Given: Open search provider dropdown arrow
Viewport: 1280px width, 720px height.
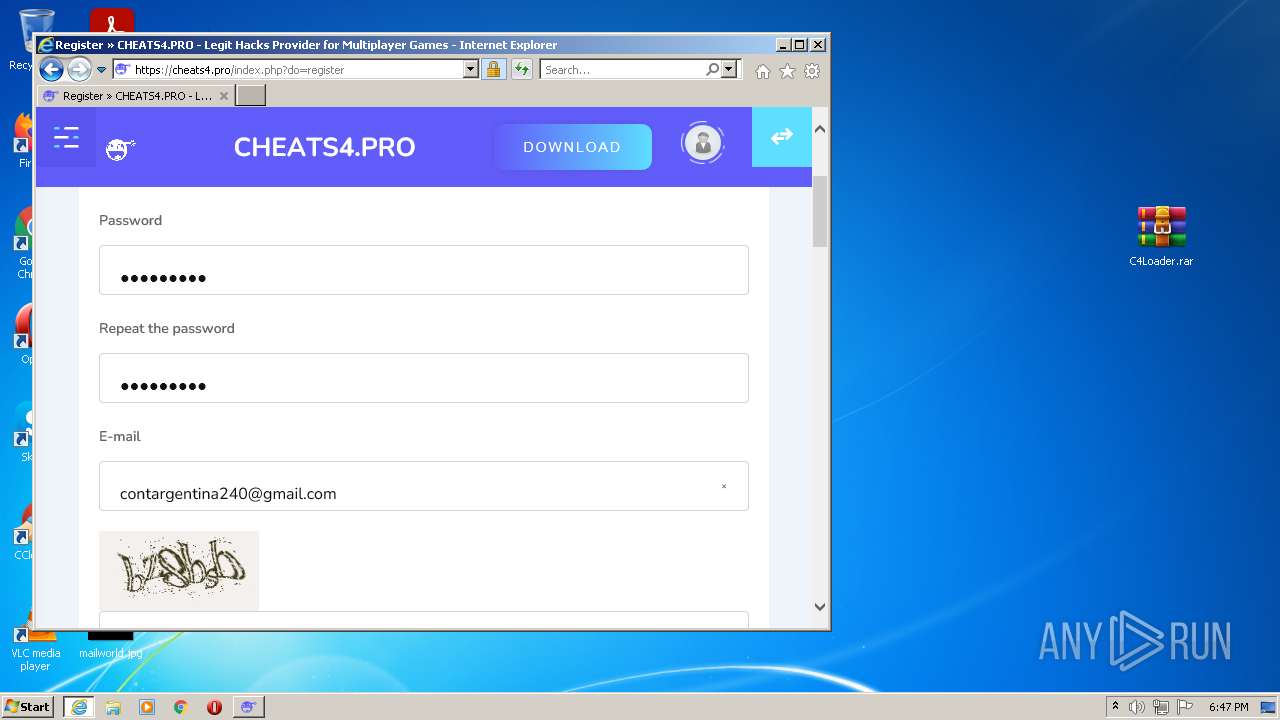Looking at the screenshot, I should 729,69.
